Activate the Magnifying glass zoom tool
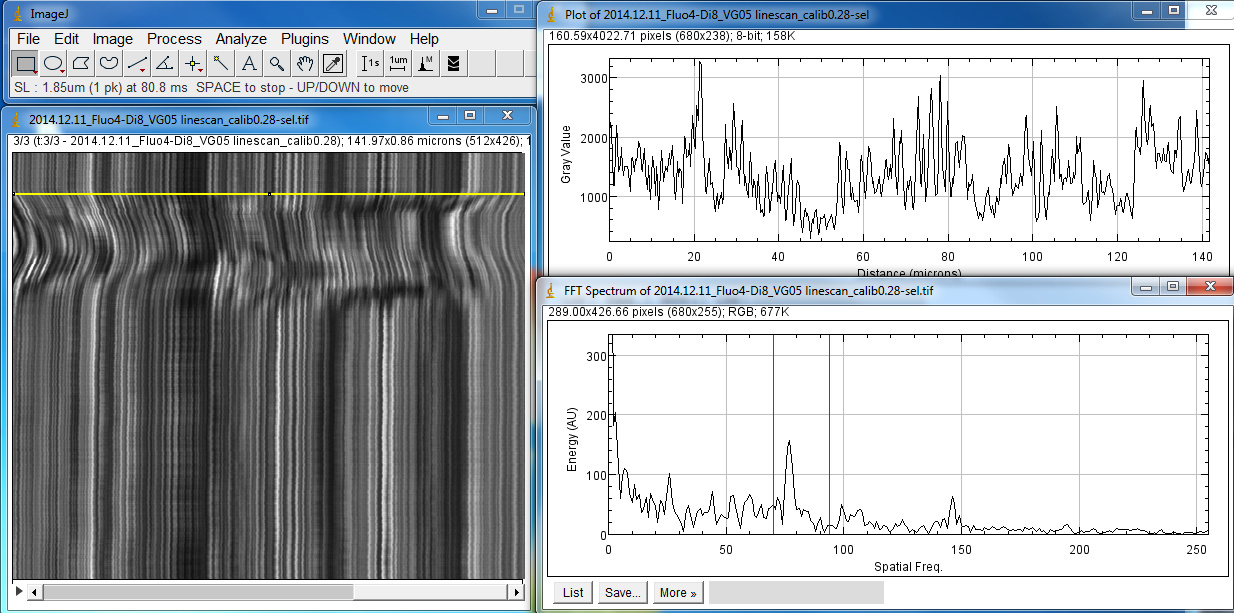Image resolution: width=1234 pixels, height=613 pixels. (x=274, y=63)
